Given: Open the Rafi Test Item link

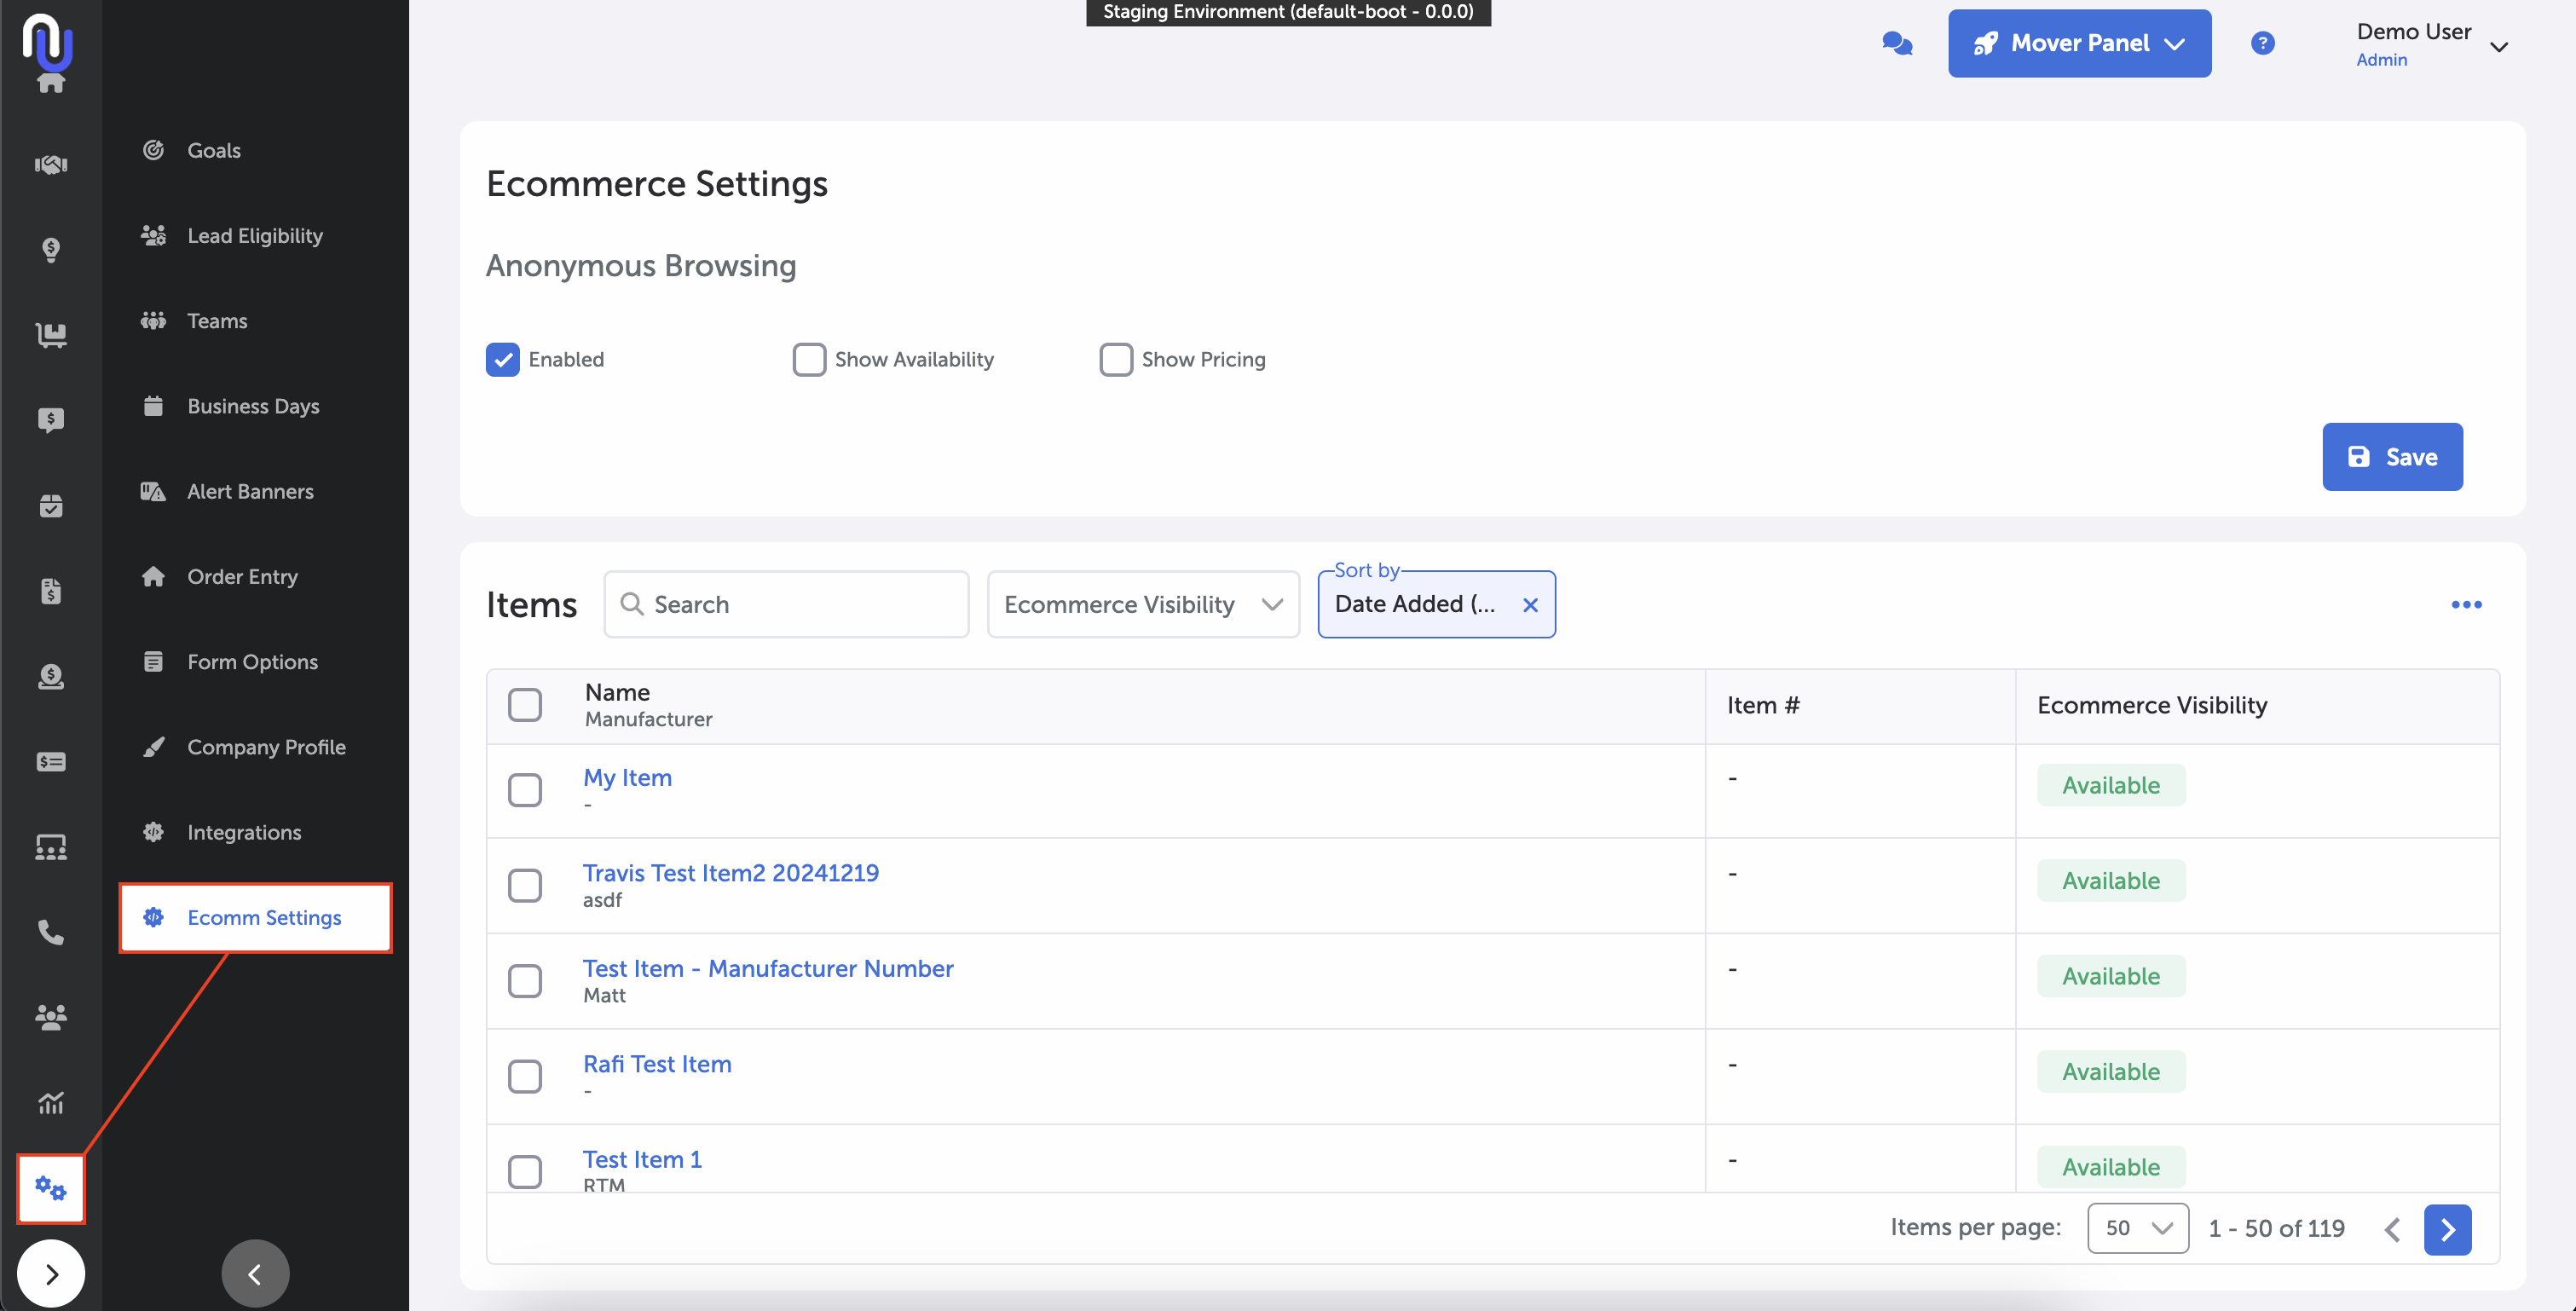Looking at the screenshot, I should (x=657, y=1064).
